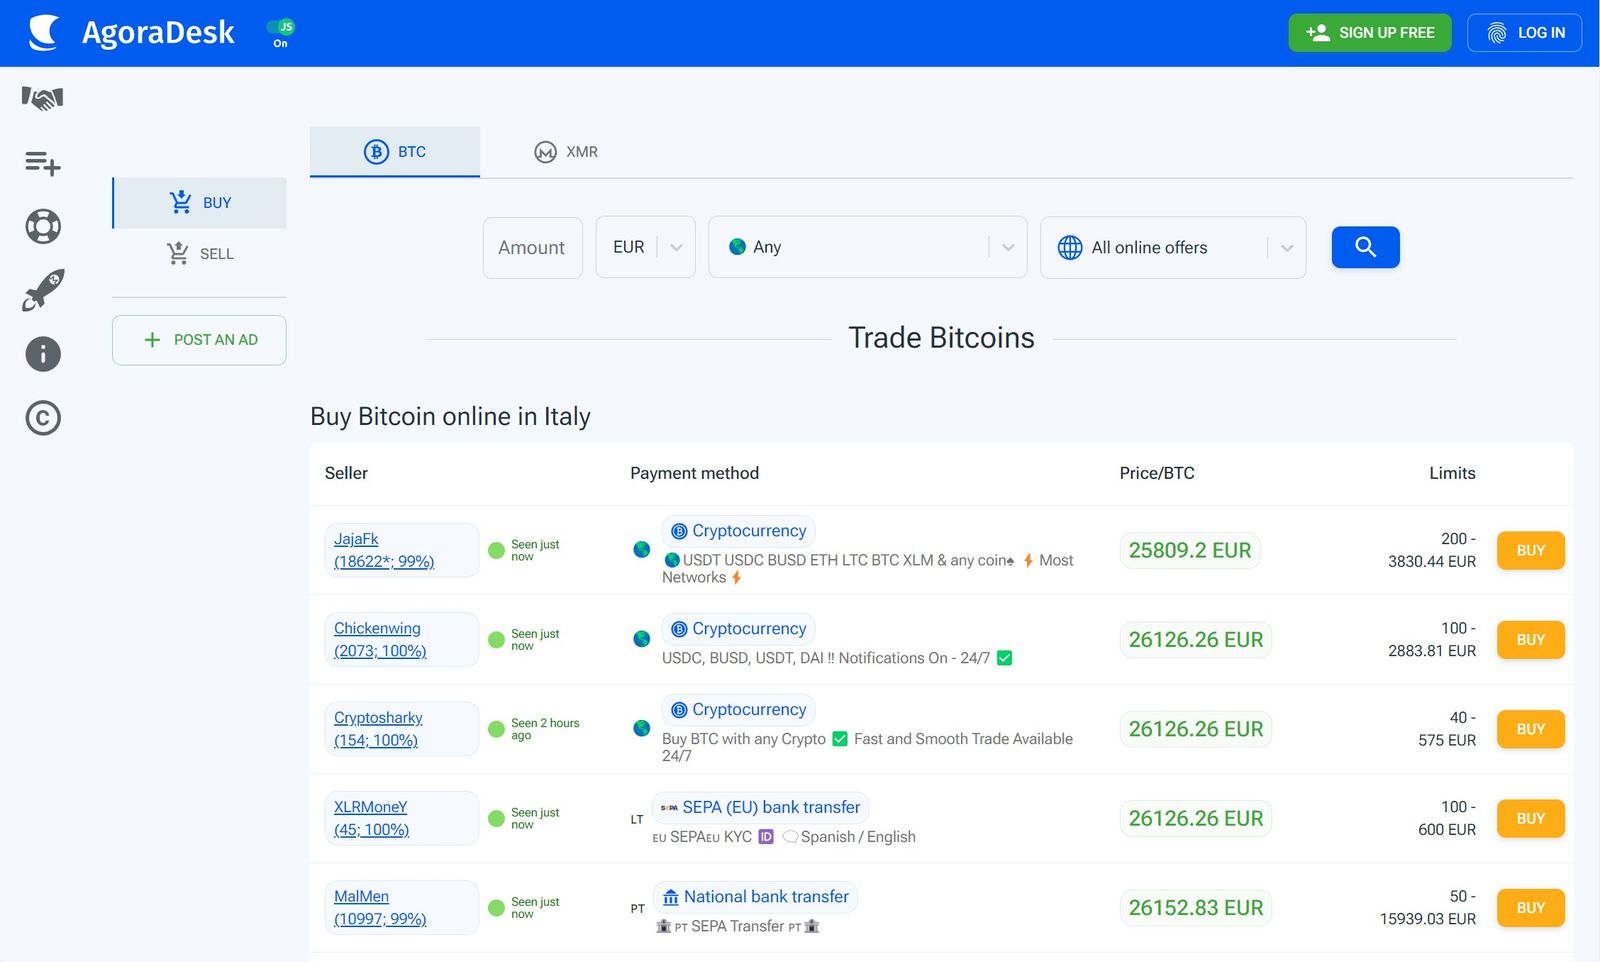The height and width of the screenshot is (962, 1600).
Task: Select the BUY mode in left panel
Action: (199, 202)
